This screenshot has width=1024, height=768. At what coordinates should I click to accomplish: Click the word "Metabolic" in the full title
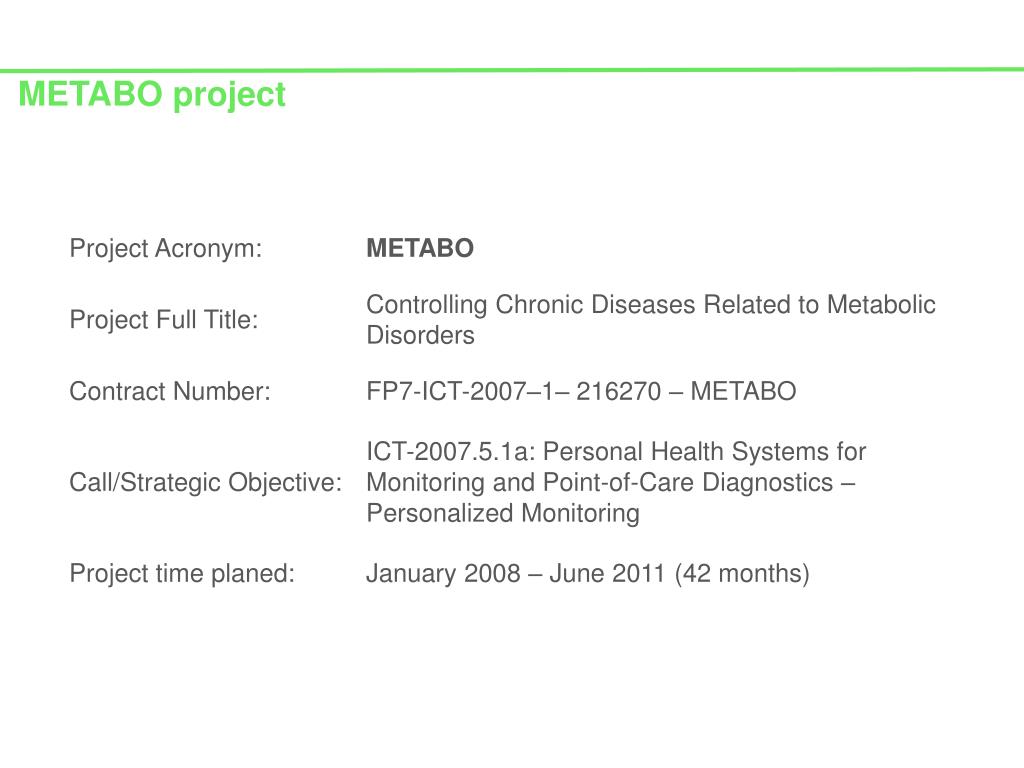point(881,305)
